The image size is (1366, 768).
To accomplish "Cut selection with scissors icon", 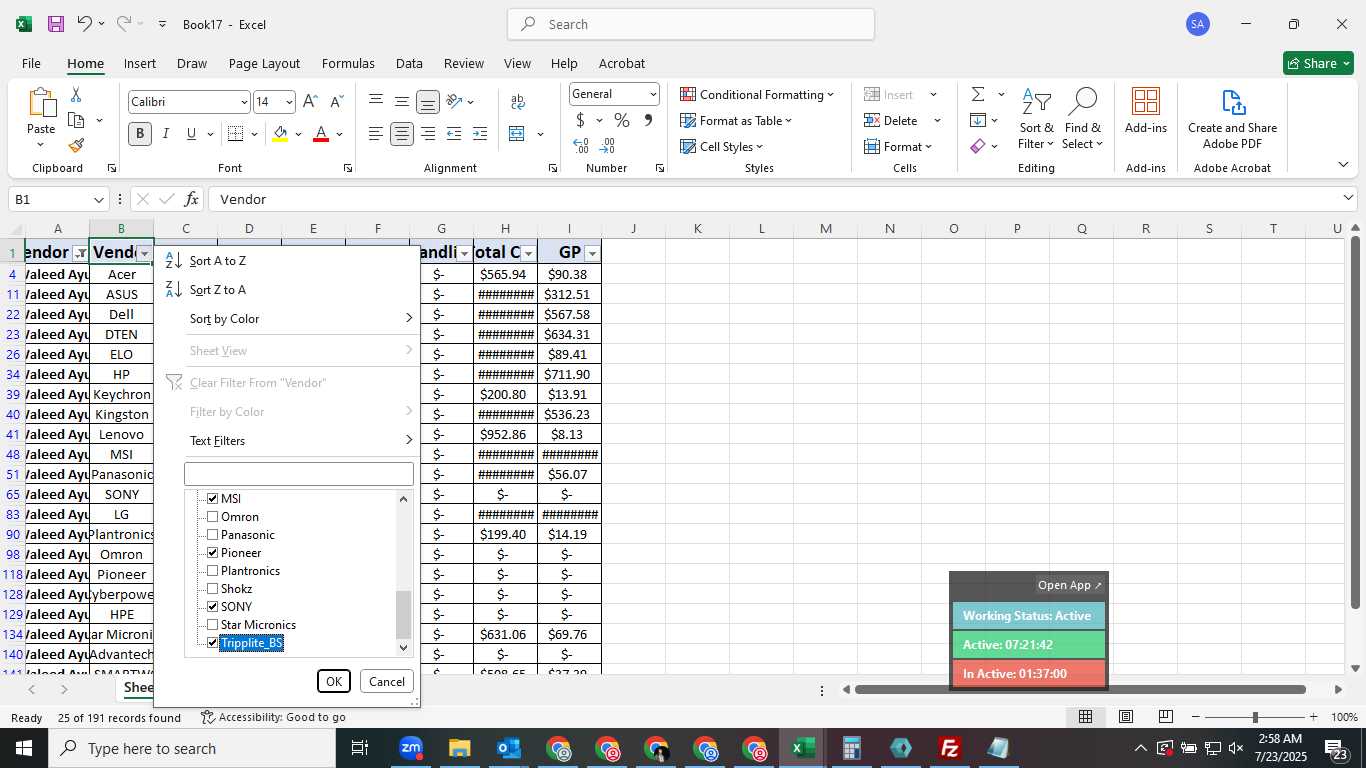I will coord(76,94).
